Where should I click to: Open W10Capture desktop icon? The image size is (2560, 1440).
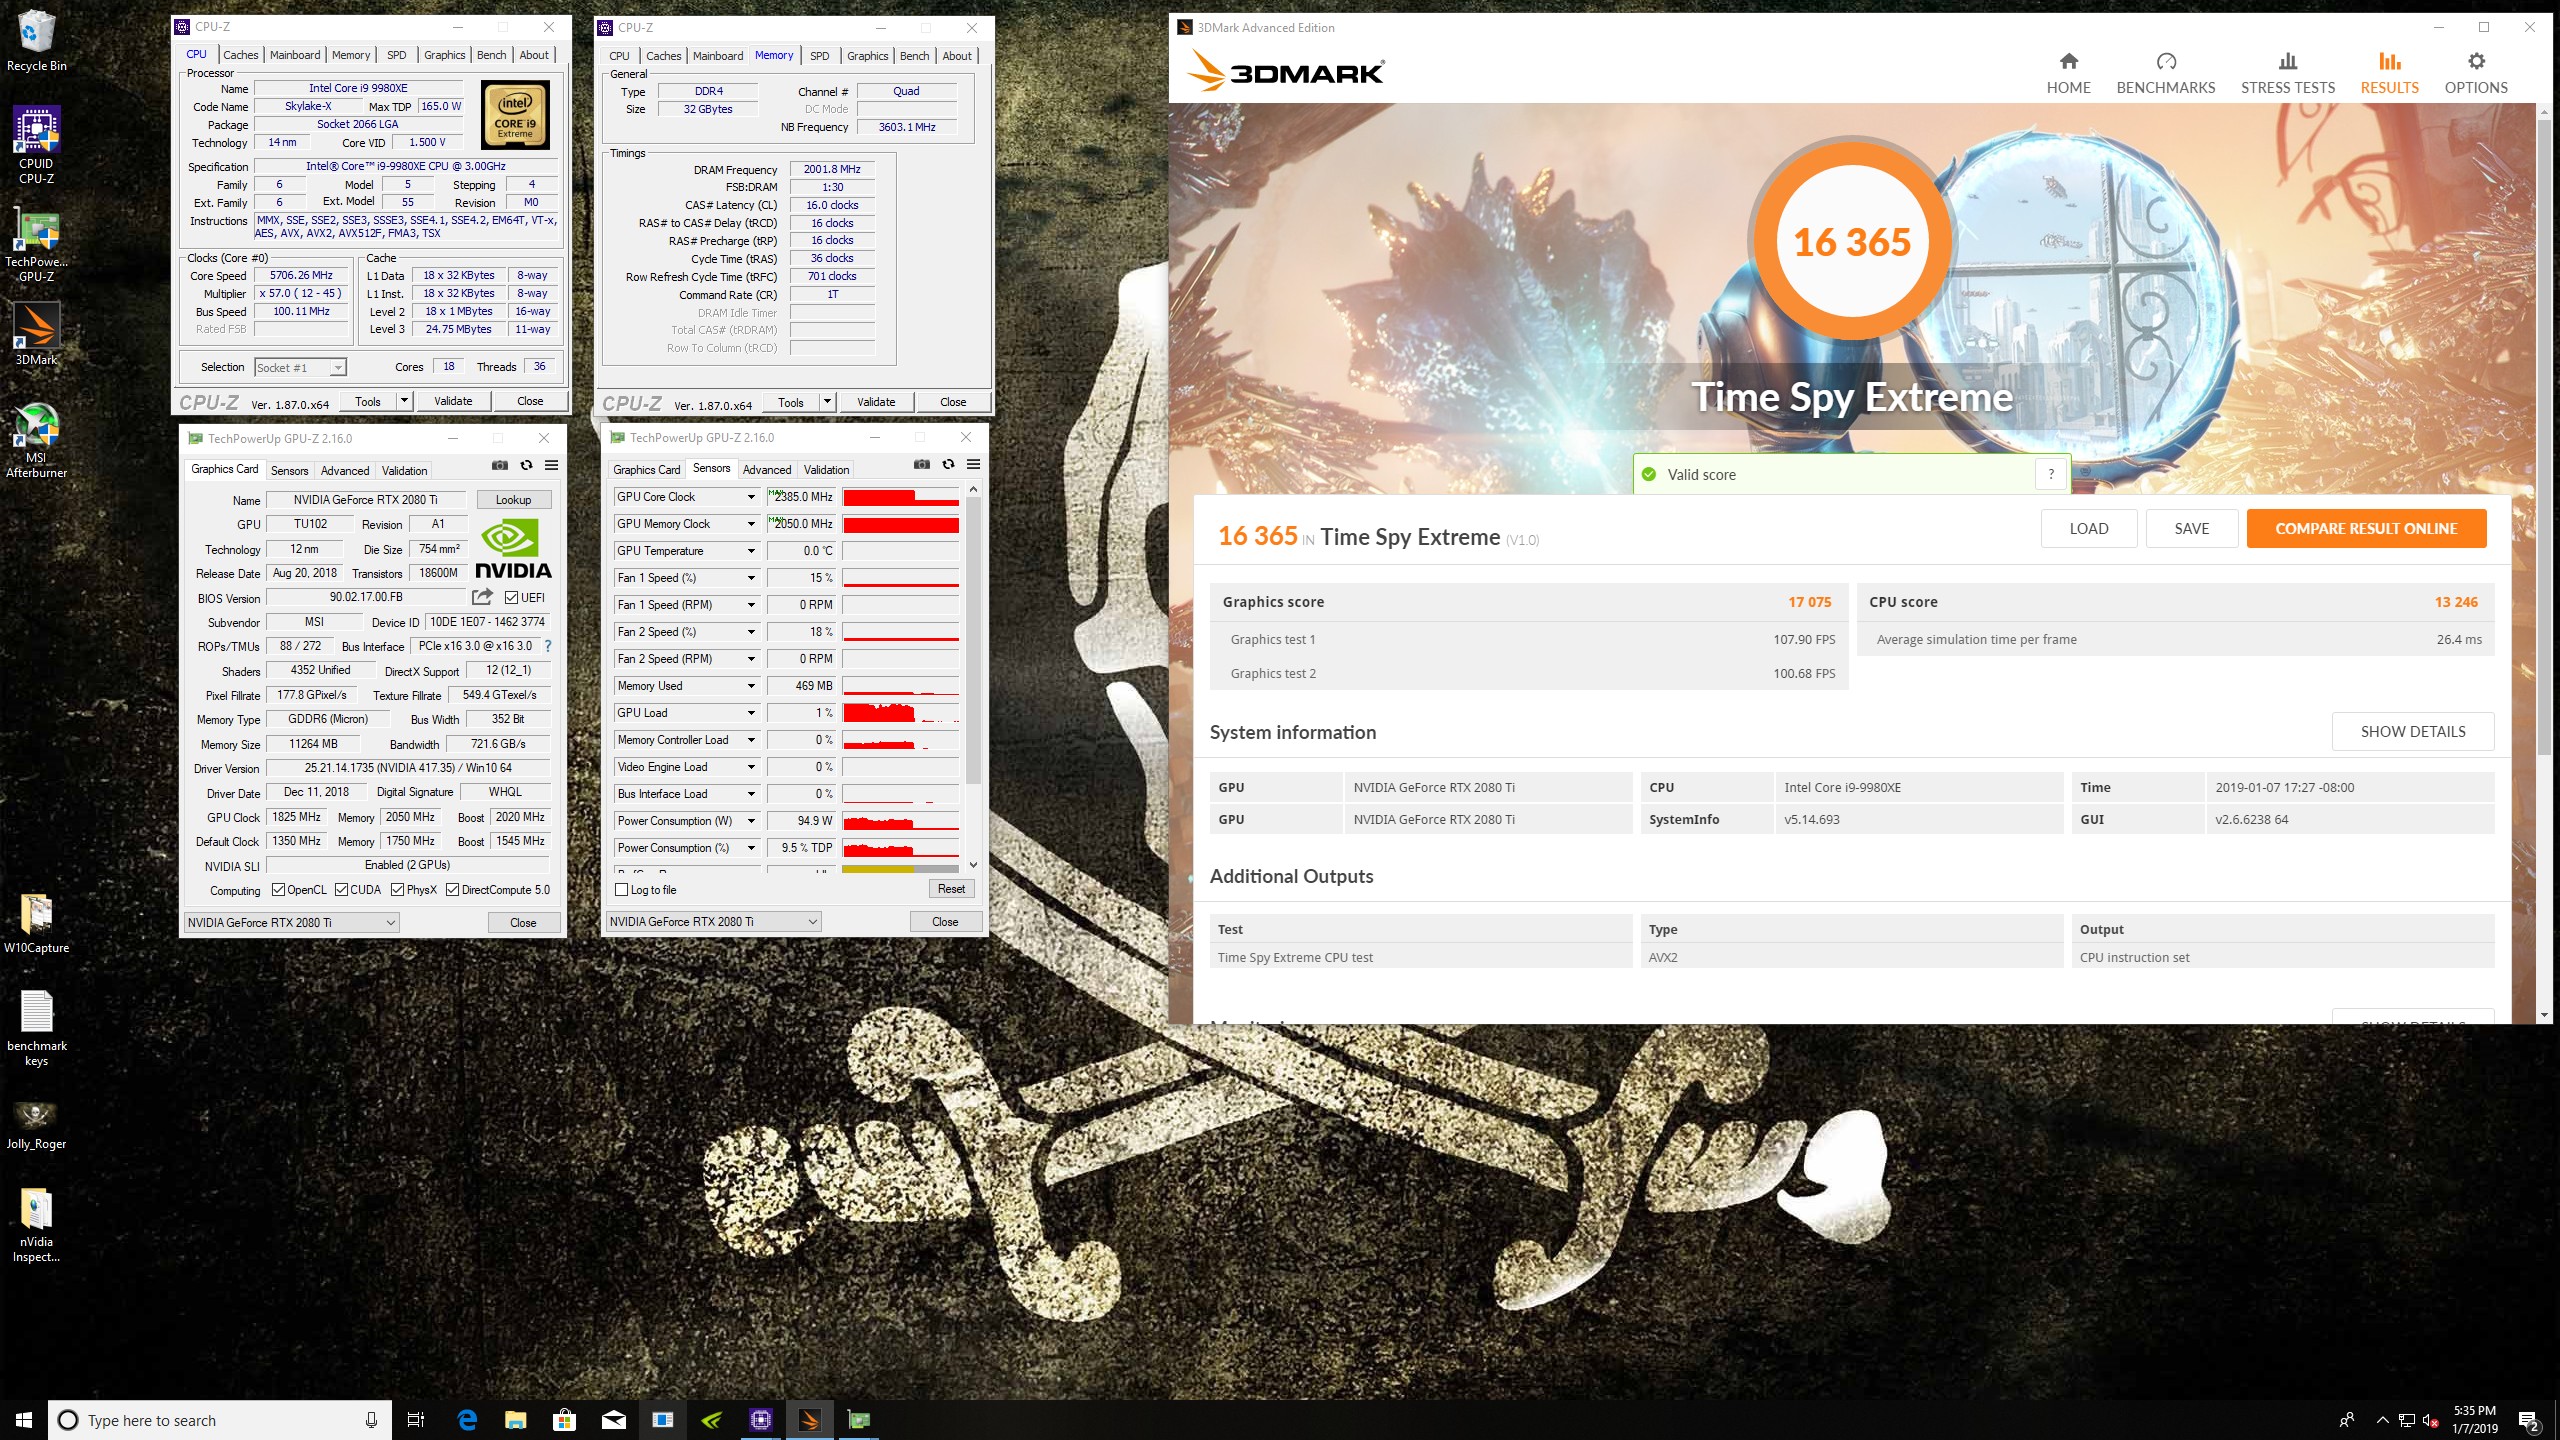point(36,922)
